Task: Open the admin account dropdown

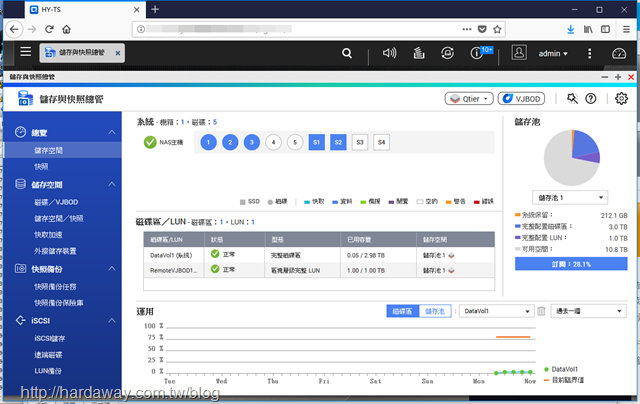Action: tap(553, 53)
